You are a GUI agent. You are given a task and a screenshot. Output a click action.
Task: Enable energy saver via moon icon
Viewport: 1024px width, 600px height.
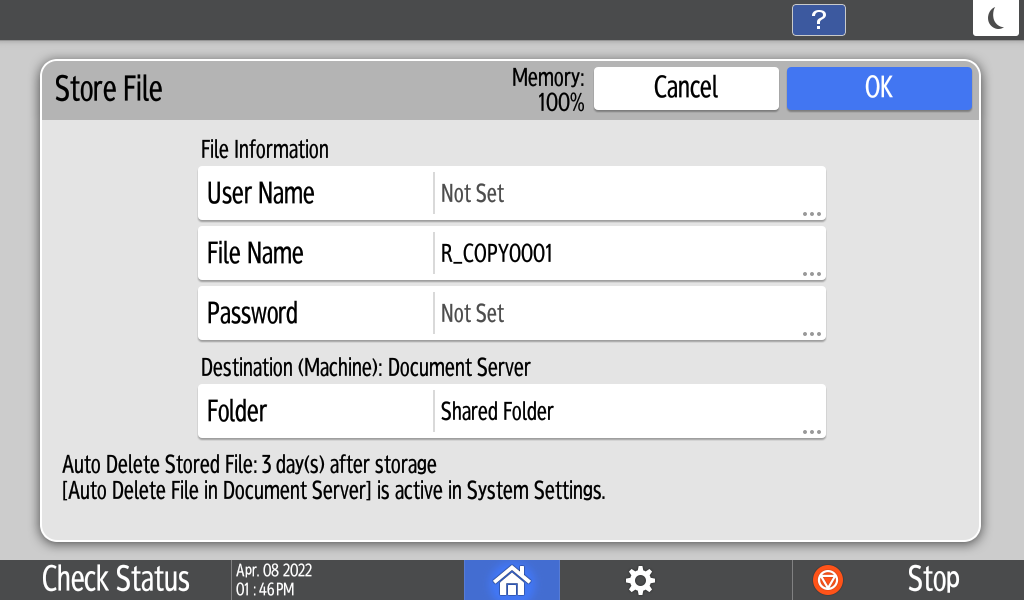tap(995, 17)
